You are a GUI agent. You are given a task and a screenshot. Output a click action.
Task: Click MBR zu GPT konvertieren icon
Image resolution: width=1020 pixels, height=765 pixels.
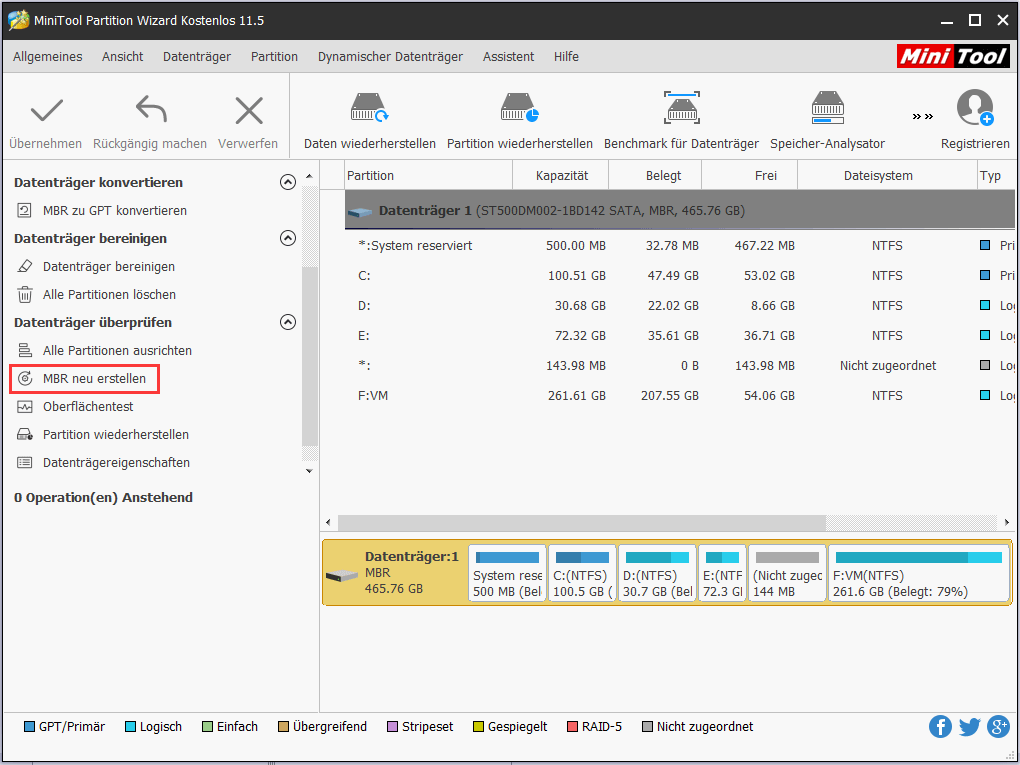pos(25,210)
